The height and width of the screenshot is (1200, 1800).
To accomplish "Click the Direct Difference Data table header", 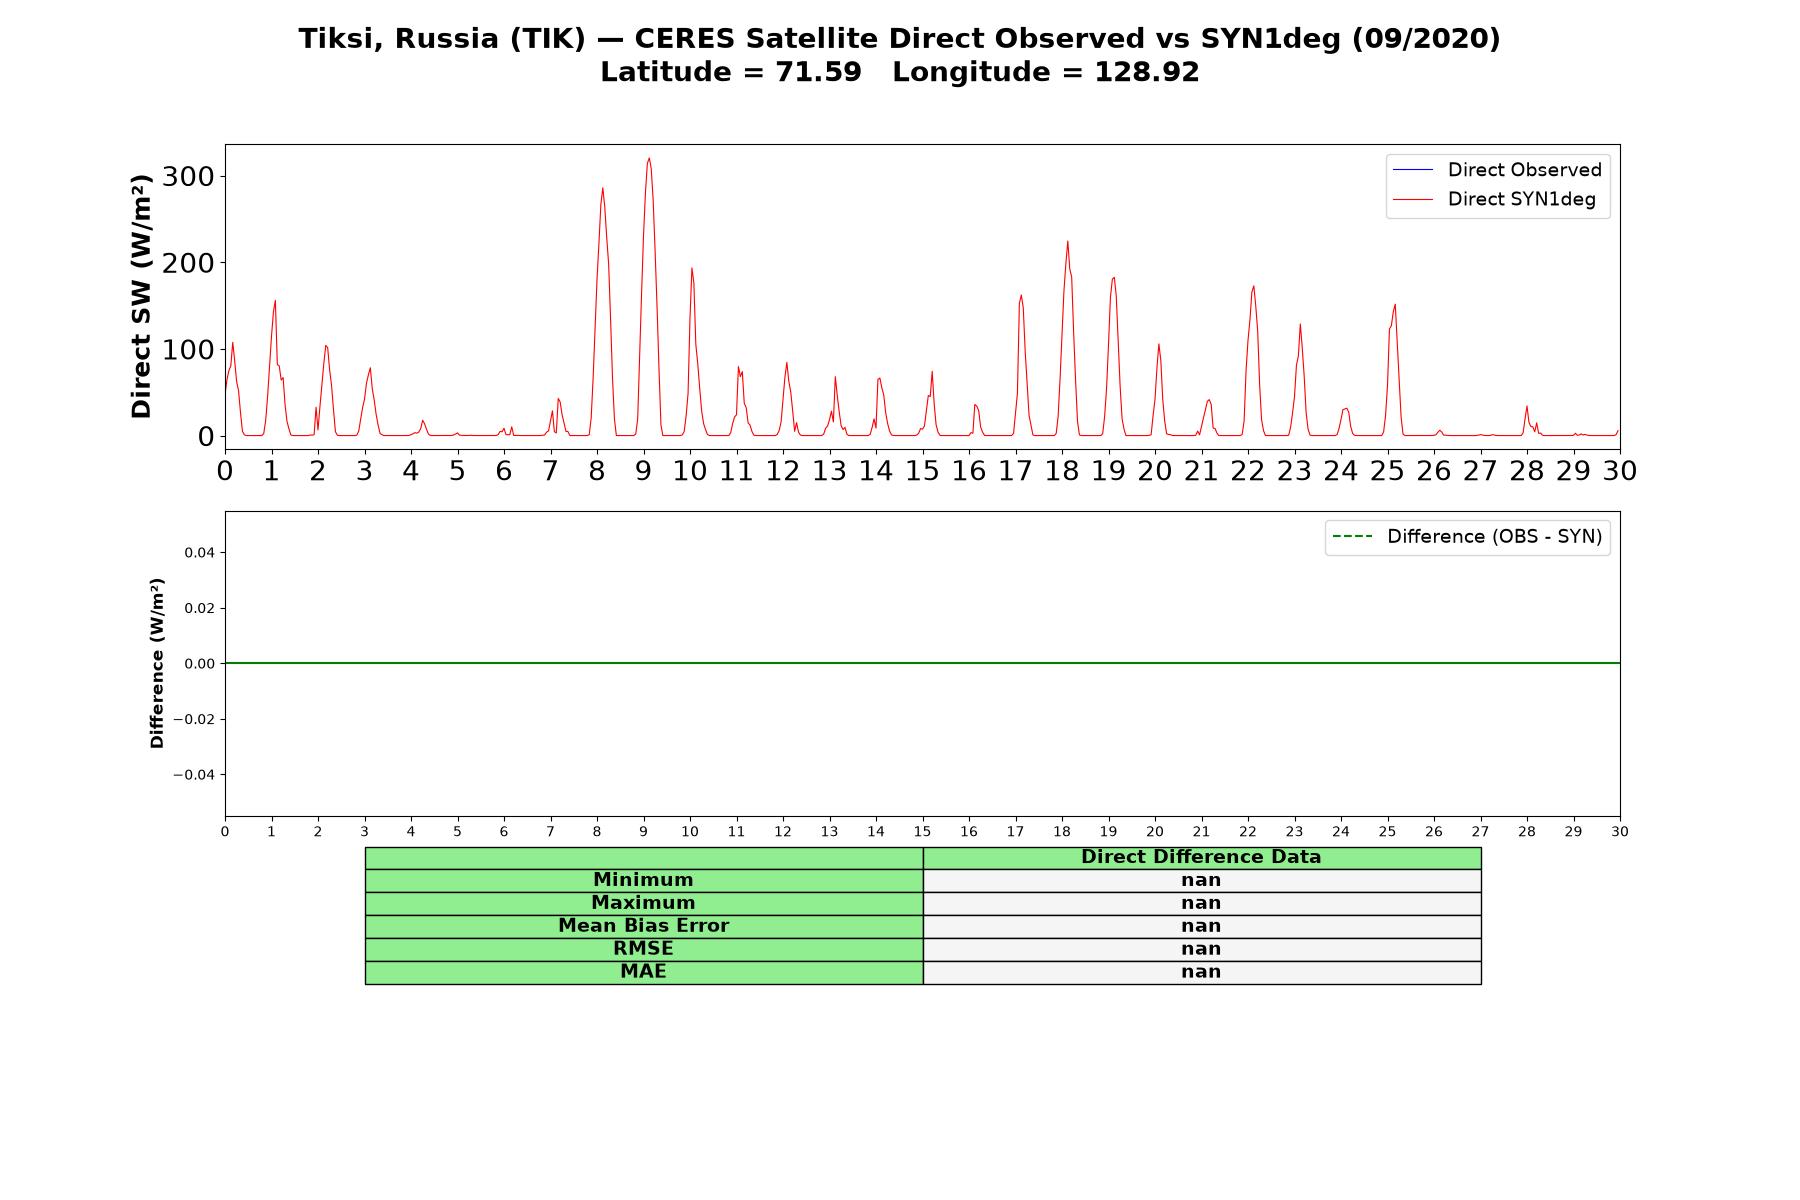I will tap(1201, 857).
